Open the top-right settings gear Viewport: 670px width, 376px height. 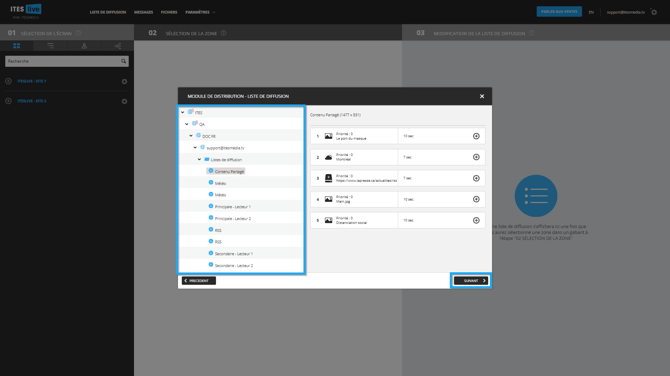(654, 12)
